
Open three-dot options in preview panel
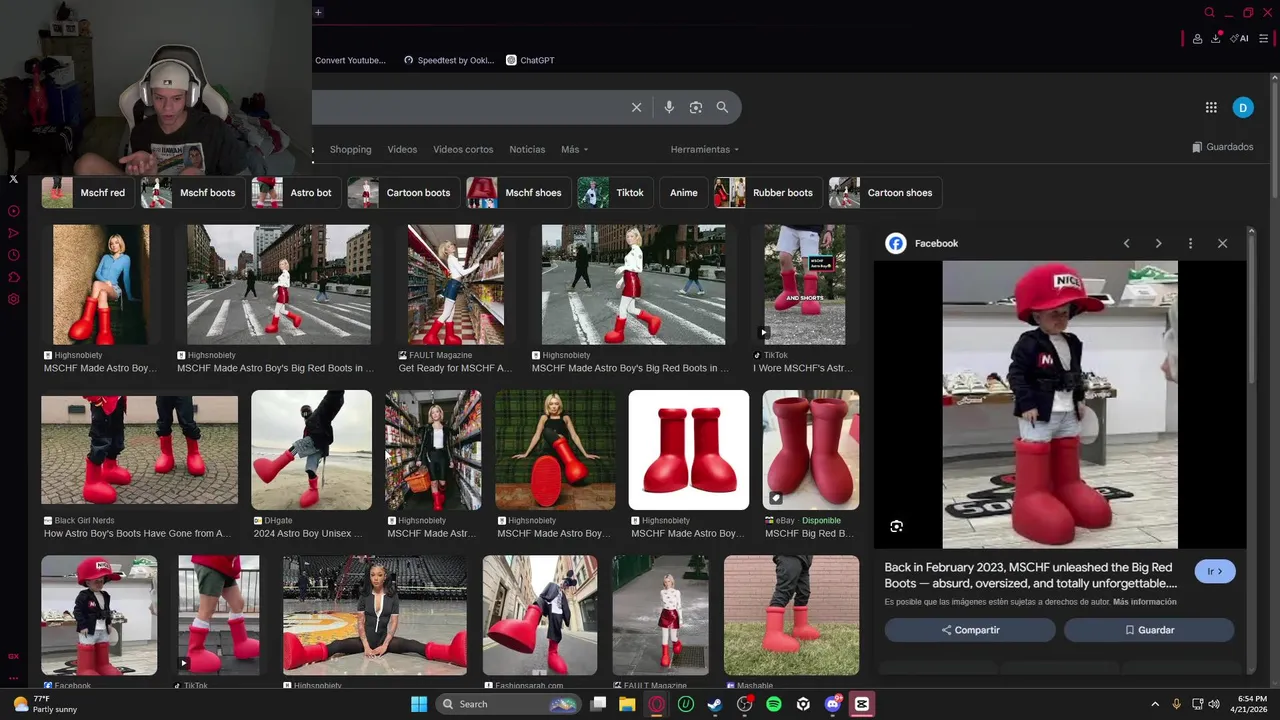pos(1190,243)
